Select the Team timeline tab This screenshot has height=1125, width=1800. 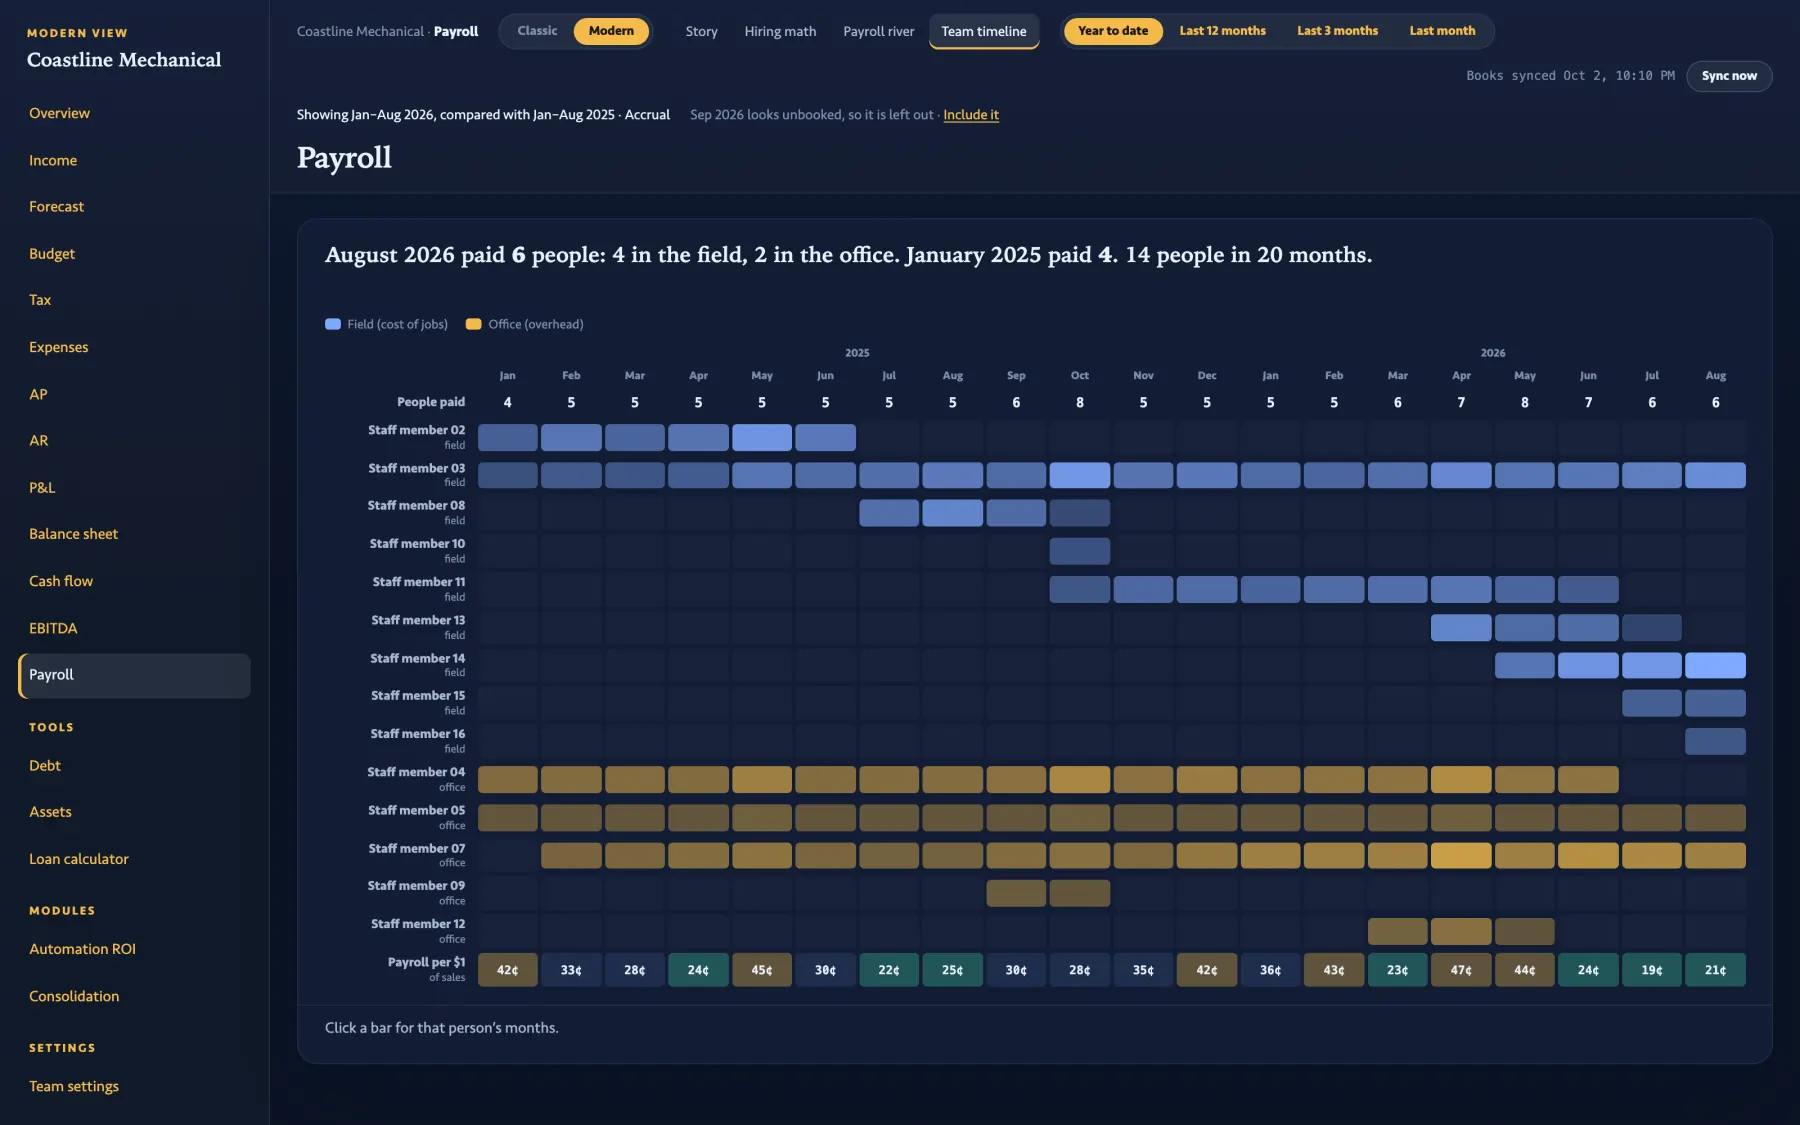click(x=984, y=31)
